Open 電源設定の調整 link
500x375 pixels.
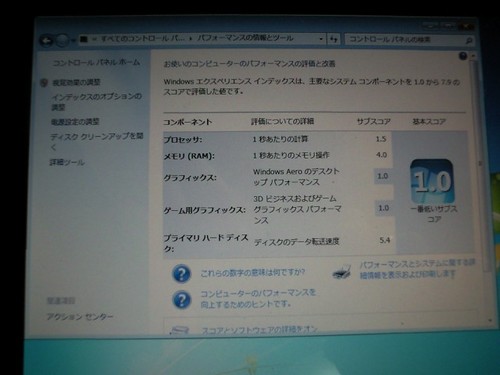(x=75, y=122)
